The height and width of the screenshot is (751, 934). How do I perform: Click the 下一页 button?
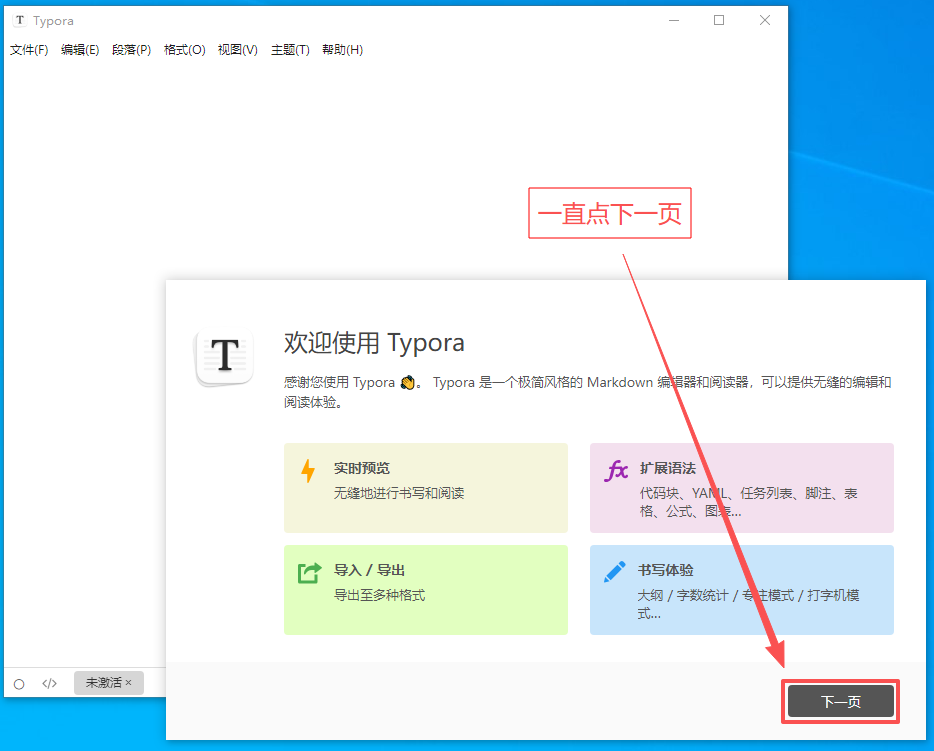840,702
